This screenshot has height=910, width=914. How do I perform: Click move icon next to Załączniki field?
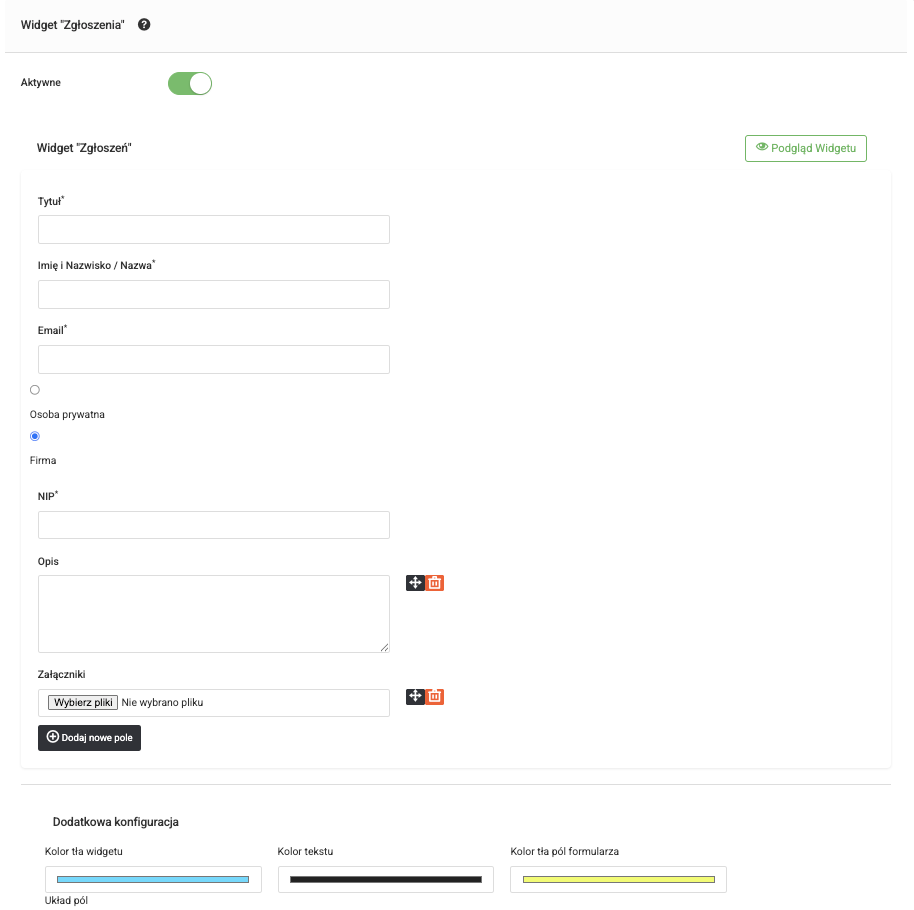click(x=415, y=696)
